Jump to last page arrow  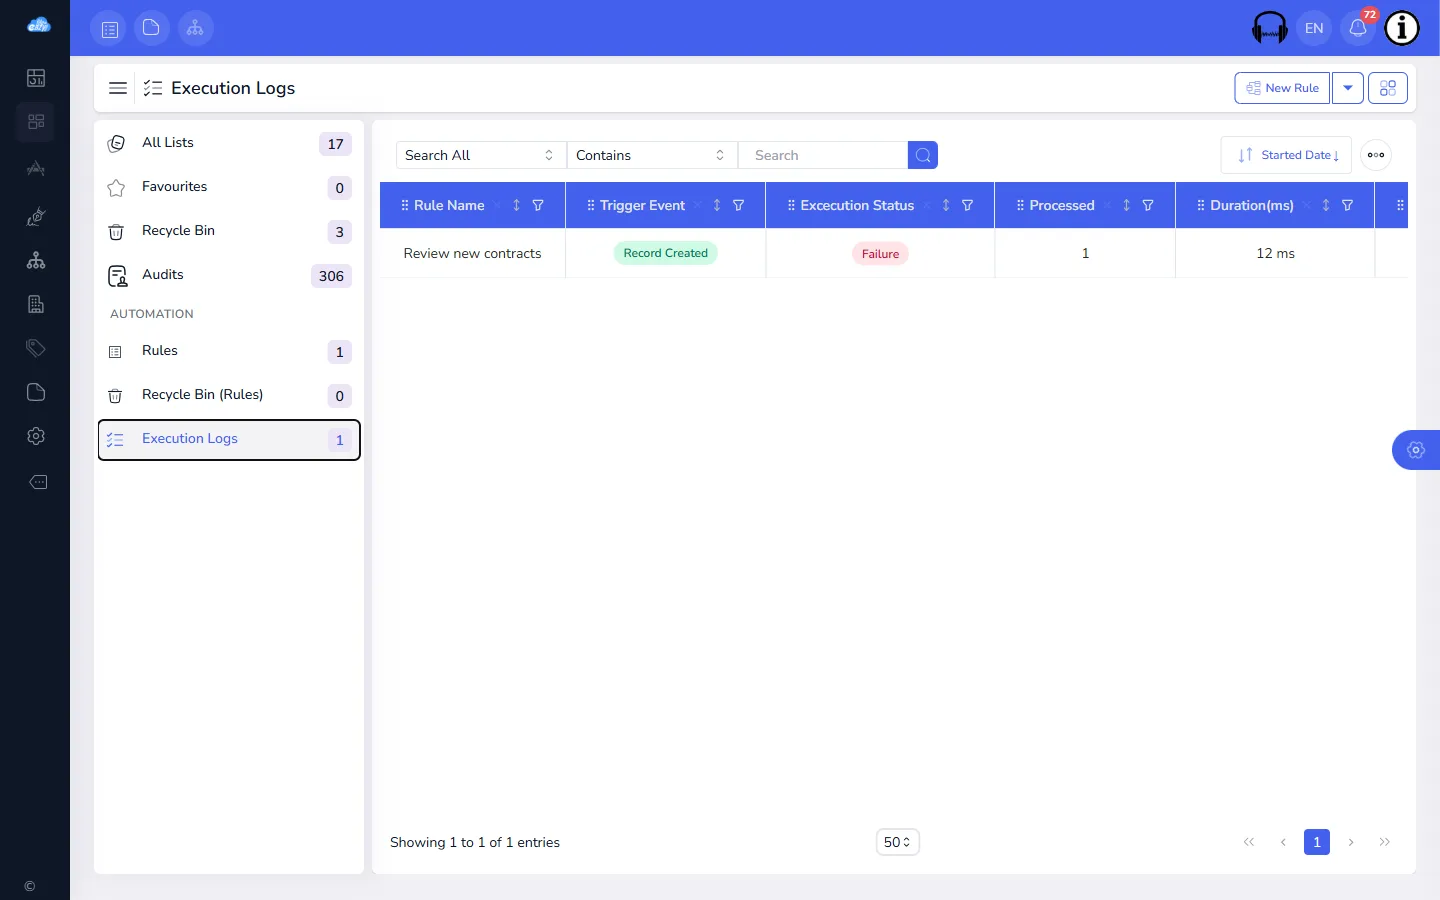pos(1385,842)
